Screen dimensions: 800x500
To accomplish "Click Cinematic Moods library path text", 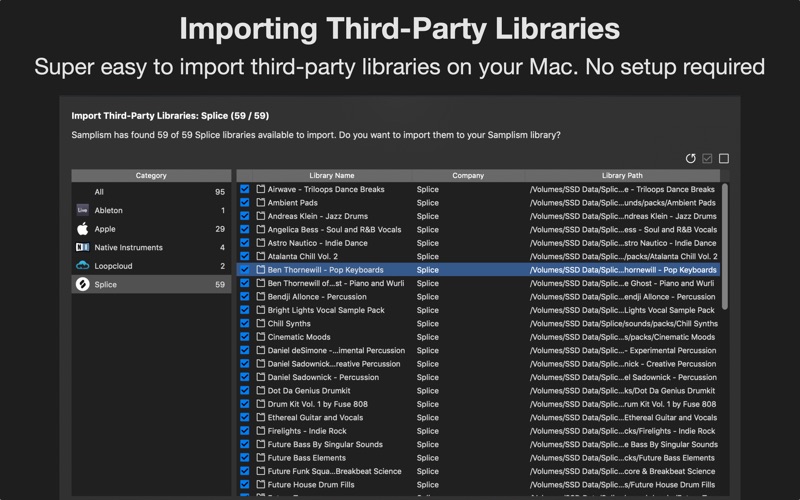I will 622,337.
